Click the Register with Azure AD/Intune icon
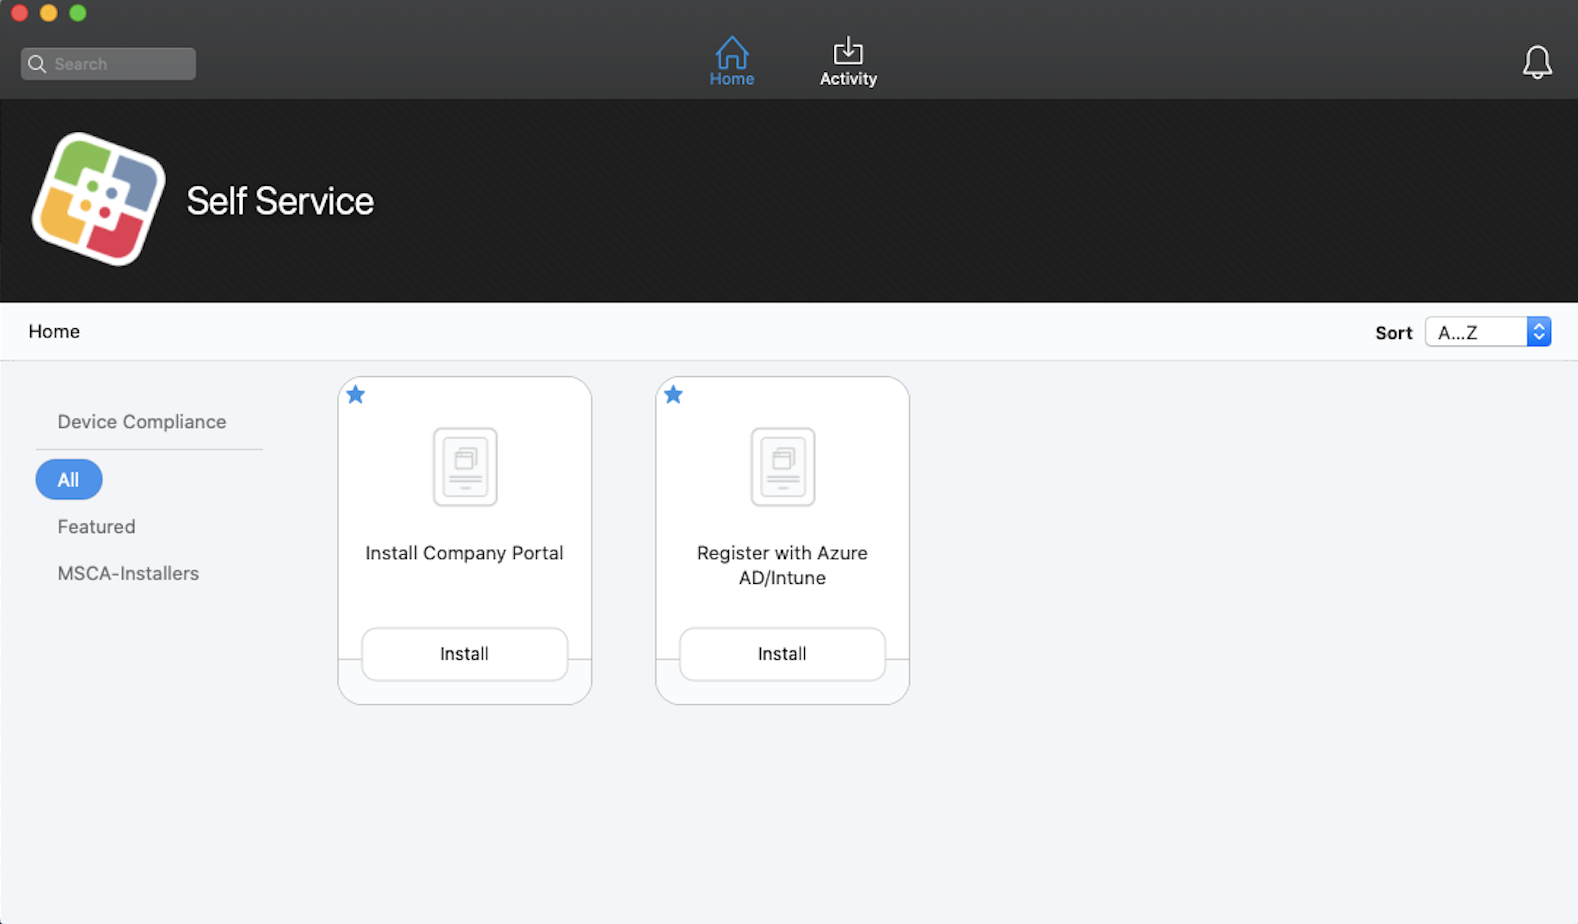This screenshot has height=924, width=1578. click(x=782, y=467)
